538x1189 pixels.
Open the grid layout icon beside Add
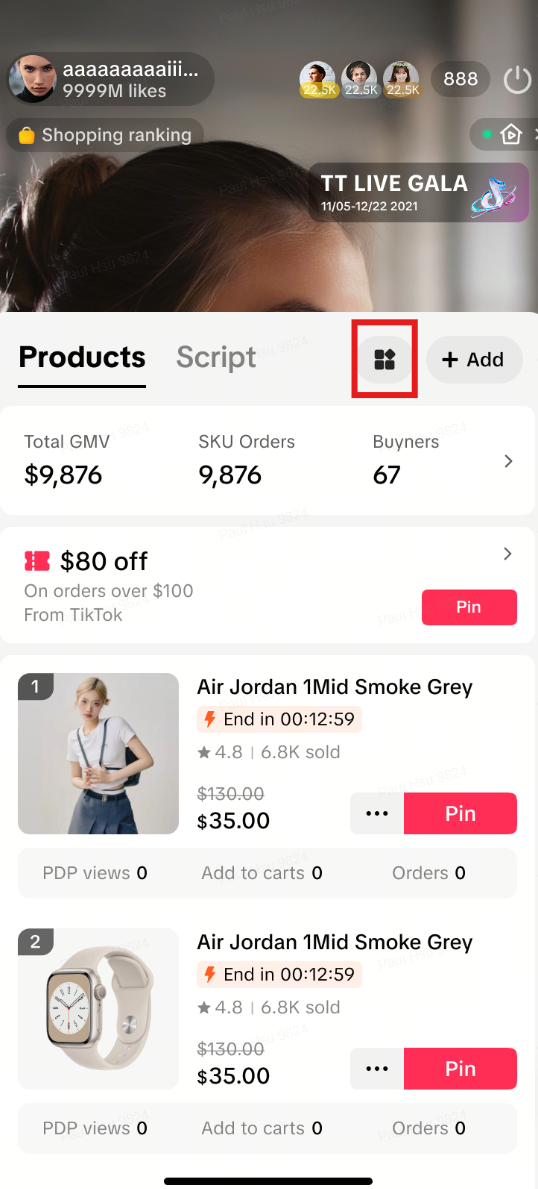click(385, 359)
